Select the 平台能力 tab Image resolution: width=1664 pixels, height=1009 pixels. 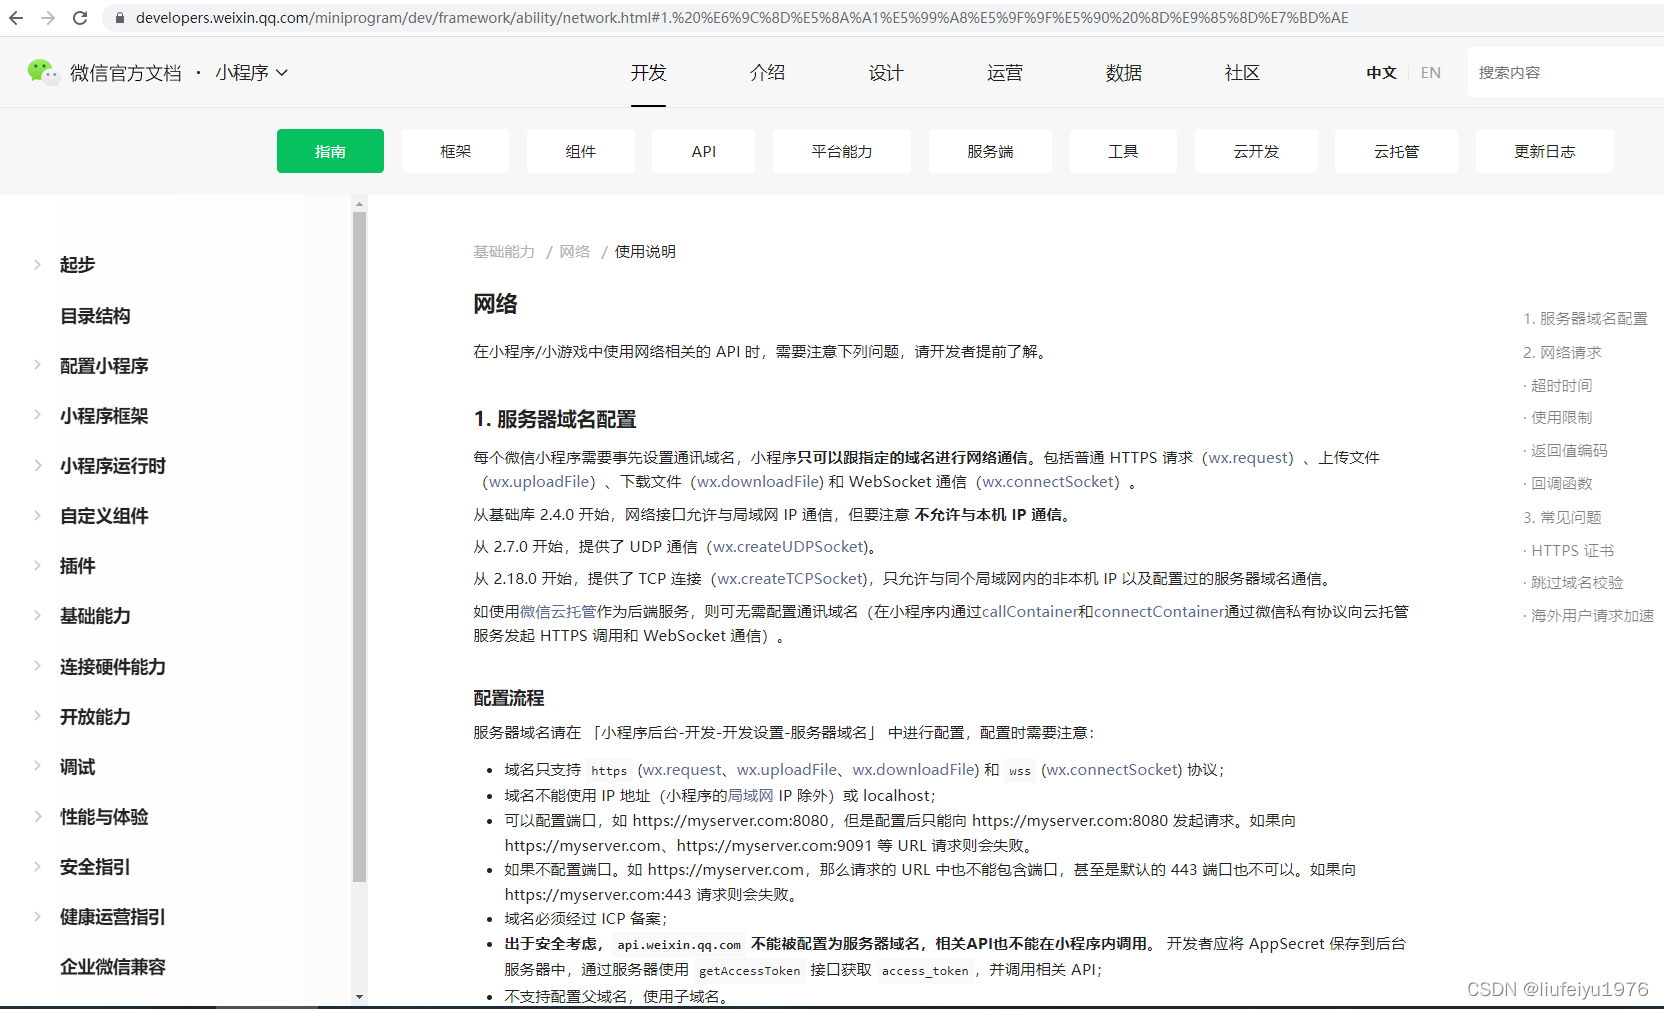[842, 151]
